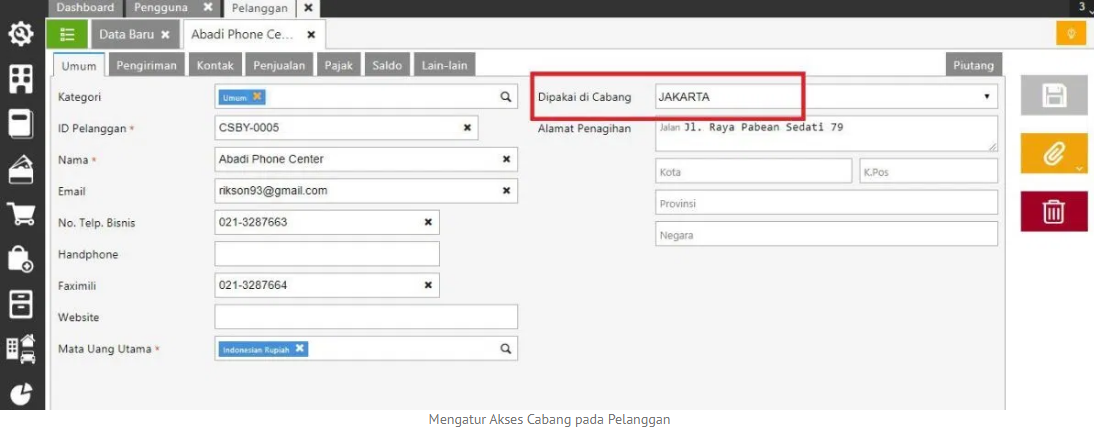Click the gray floppy disk save button

pyautogui.click(x=1053, y=96)
